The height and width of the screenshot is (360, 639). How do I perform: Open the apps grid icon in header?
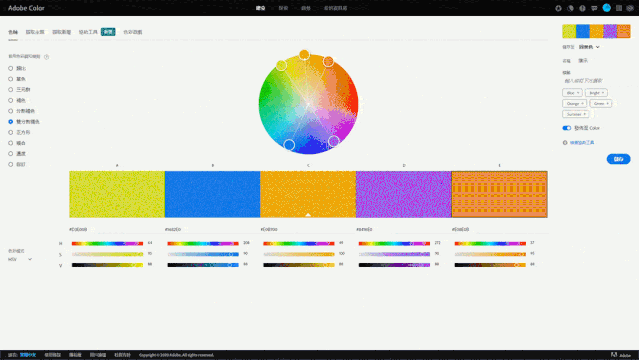pyautogui.click(x=619, y=8)
